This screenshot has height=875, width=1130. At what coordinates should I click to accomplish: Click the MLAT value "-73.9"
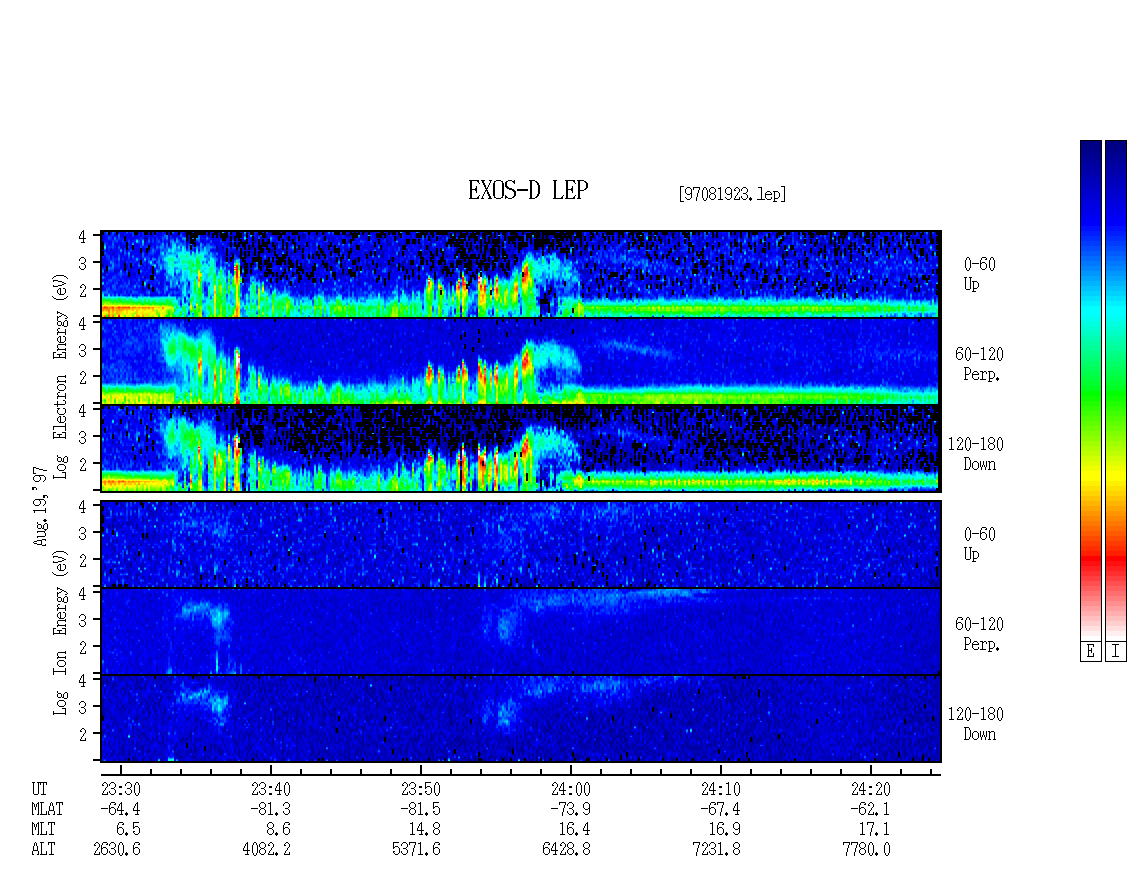pos(570,809)
